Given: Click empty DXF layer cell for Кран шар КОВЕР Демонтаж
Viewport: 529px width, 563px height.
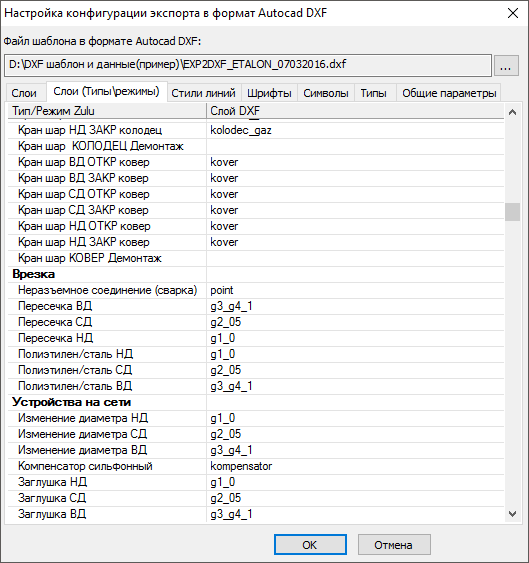Looking at the screenshot, I should [x=355, y=258].
